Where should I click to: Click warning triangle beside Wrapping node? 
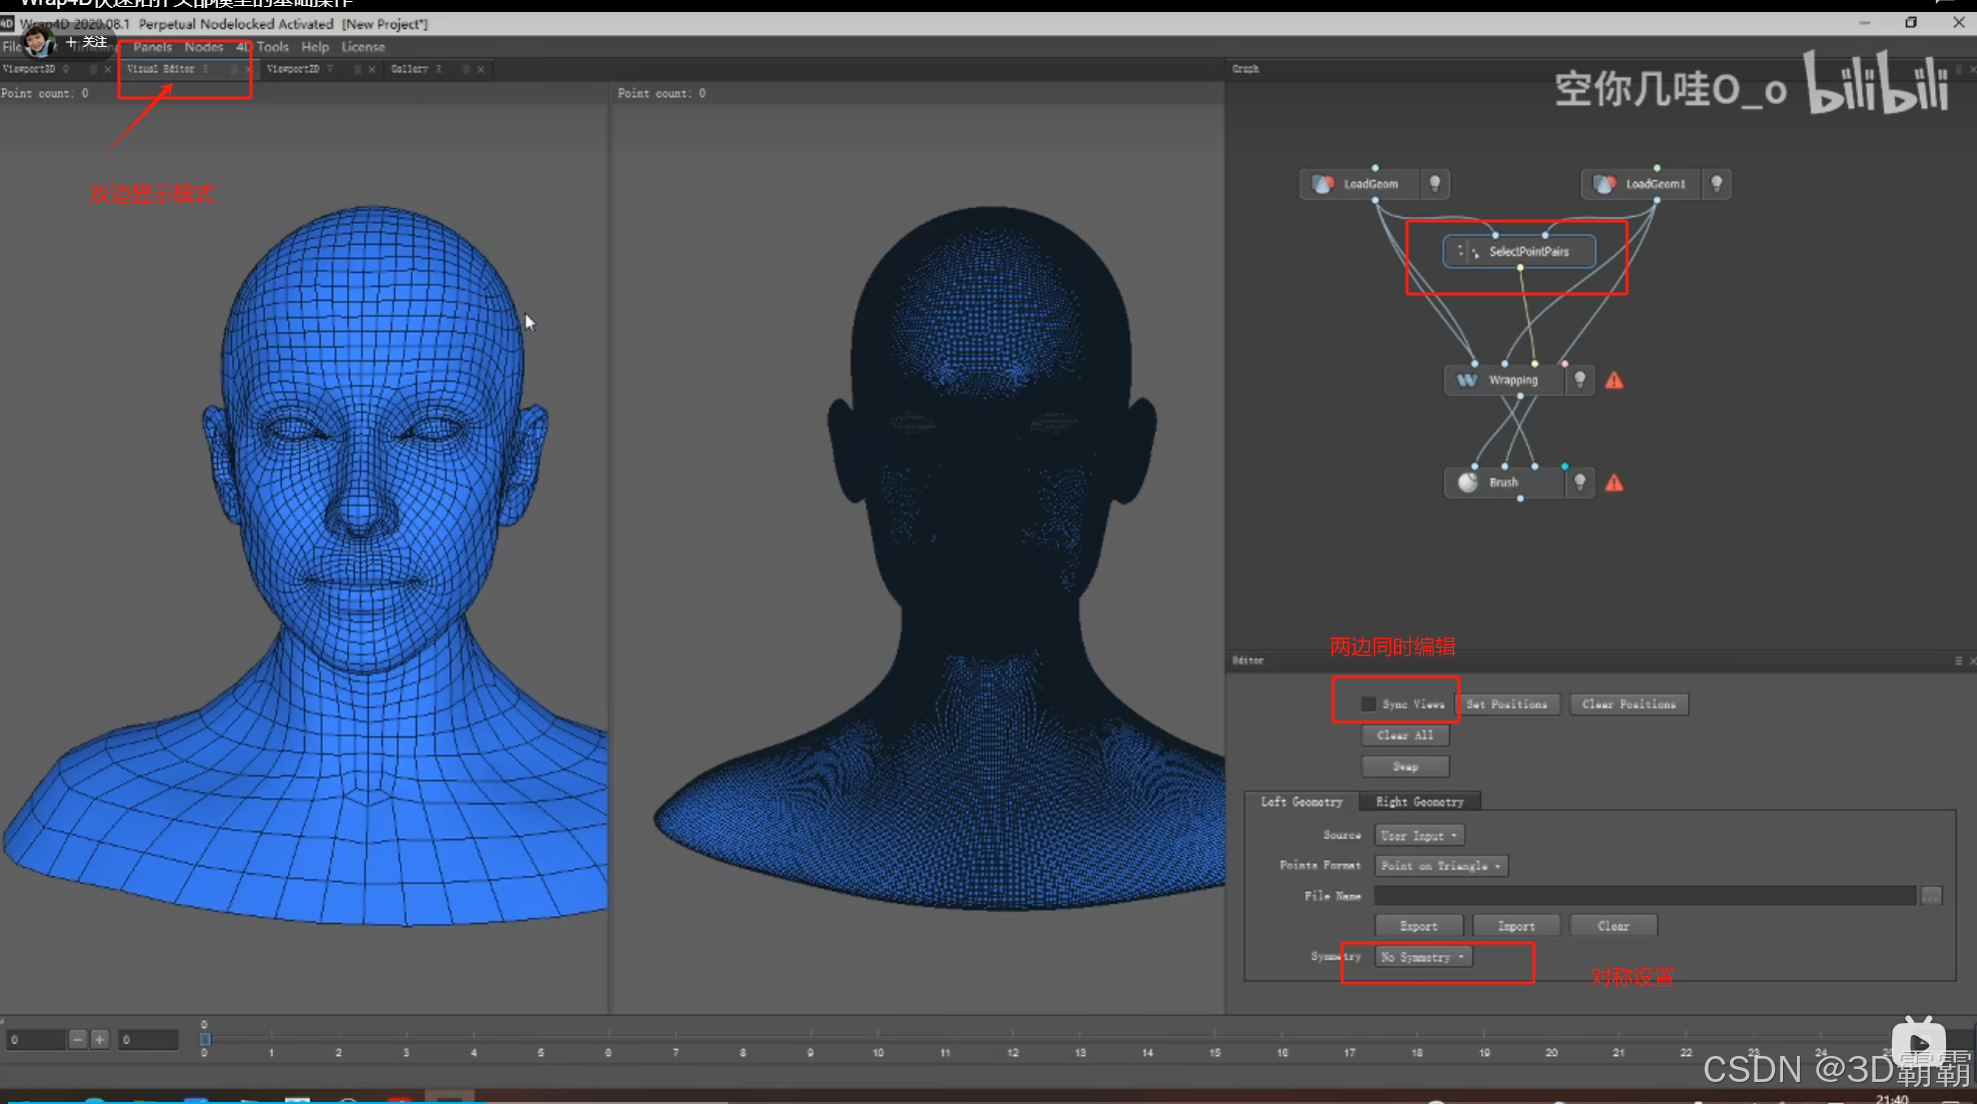pyautogui.click(x=1614, y=381)
